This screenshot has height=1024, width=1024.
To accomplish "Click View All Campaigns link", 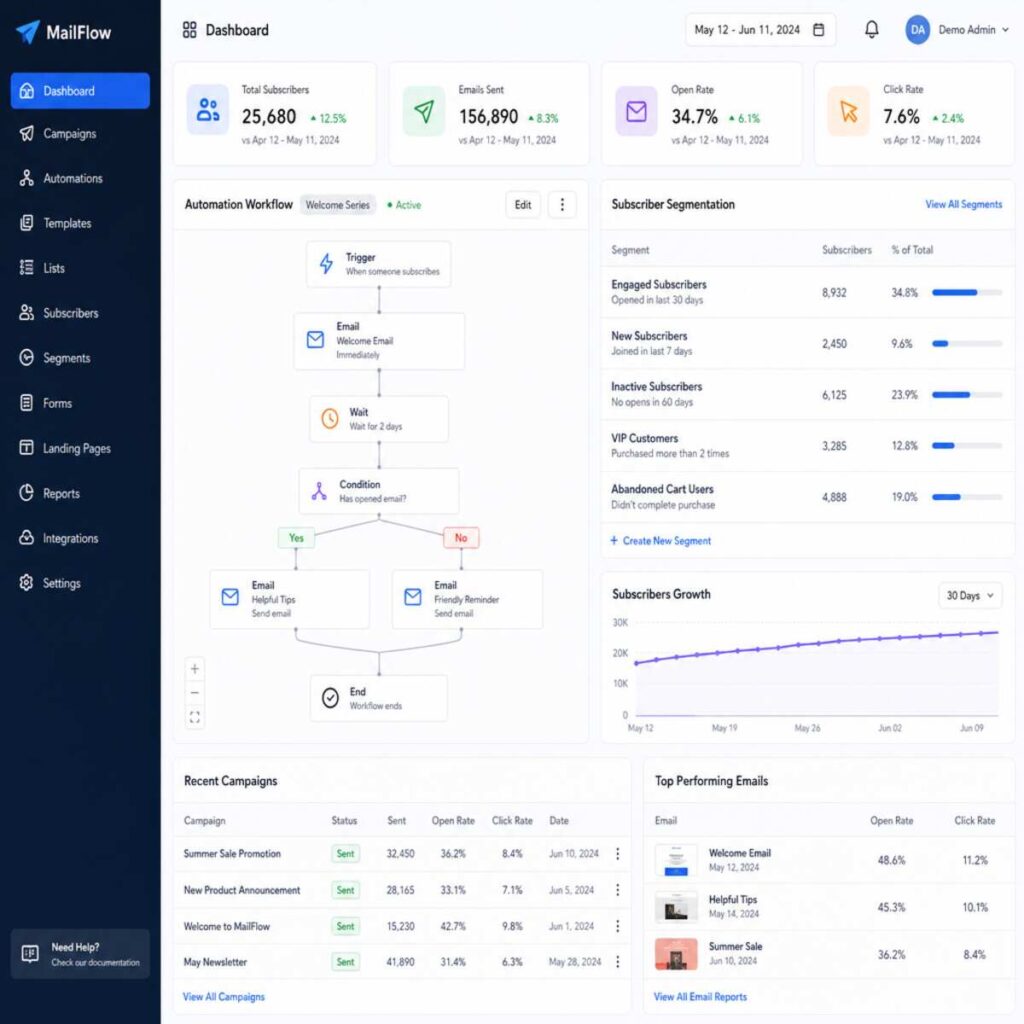I will tap(223, 997).
